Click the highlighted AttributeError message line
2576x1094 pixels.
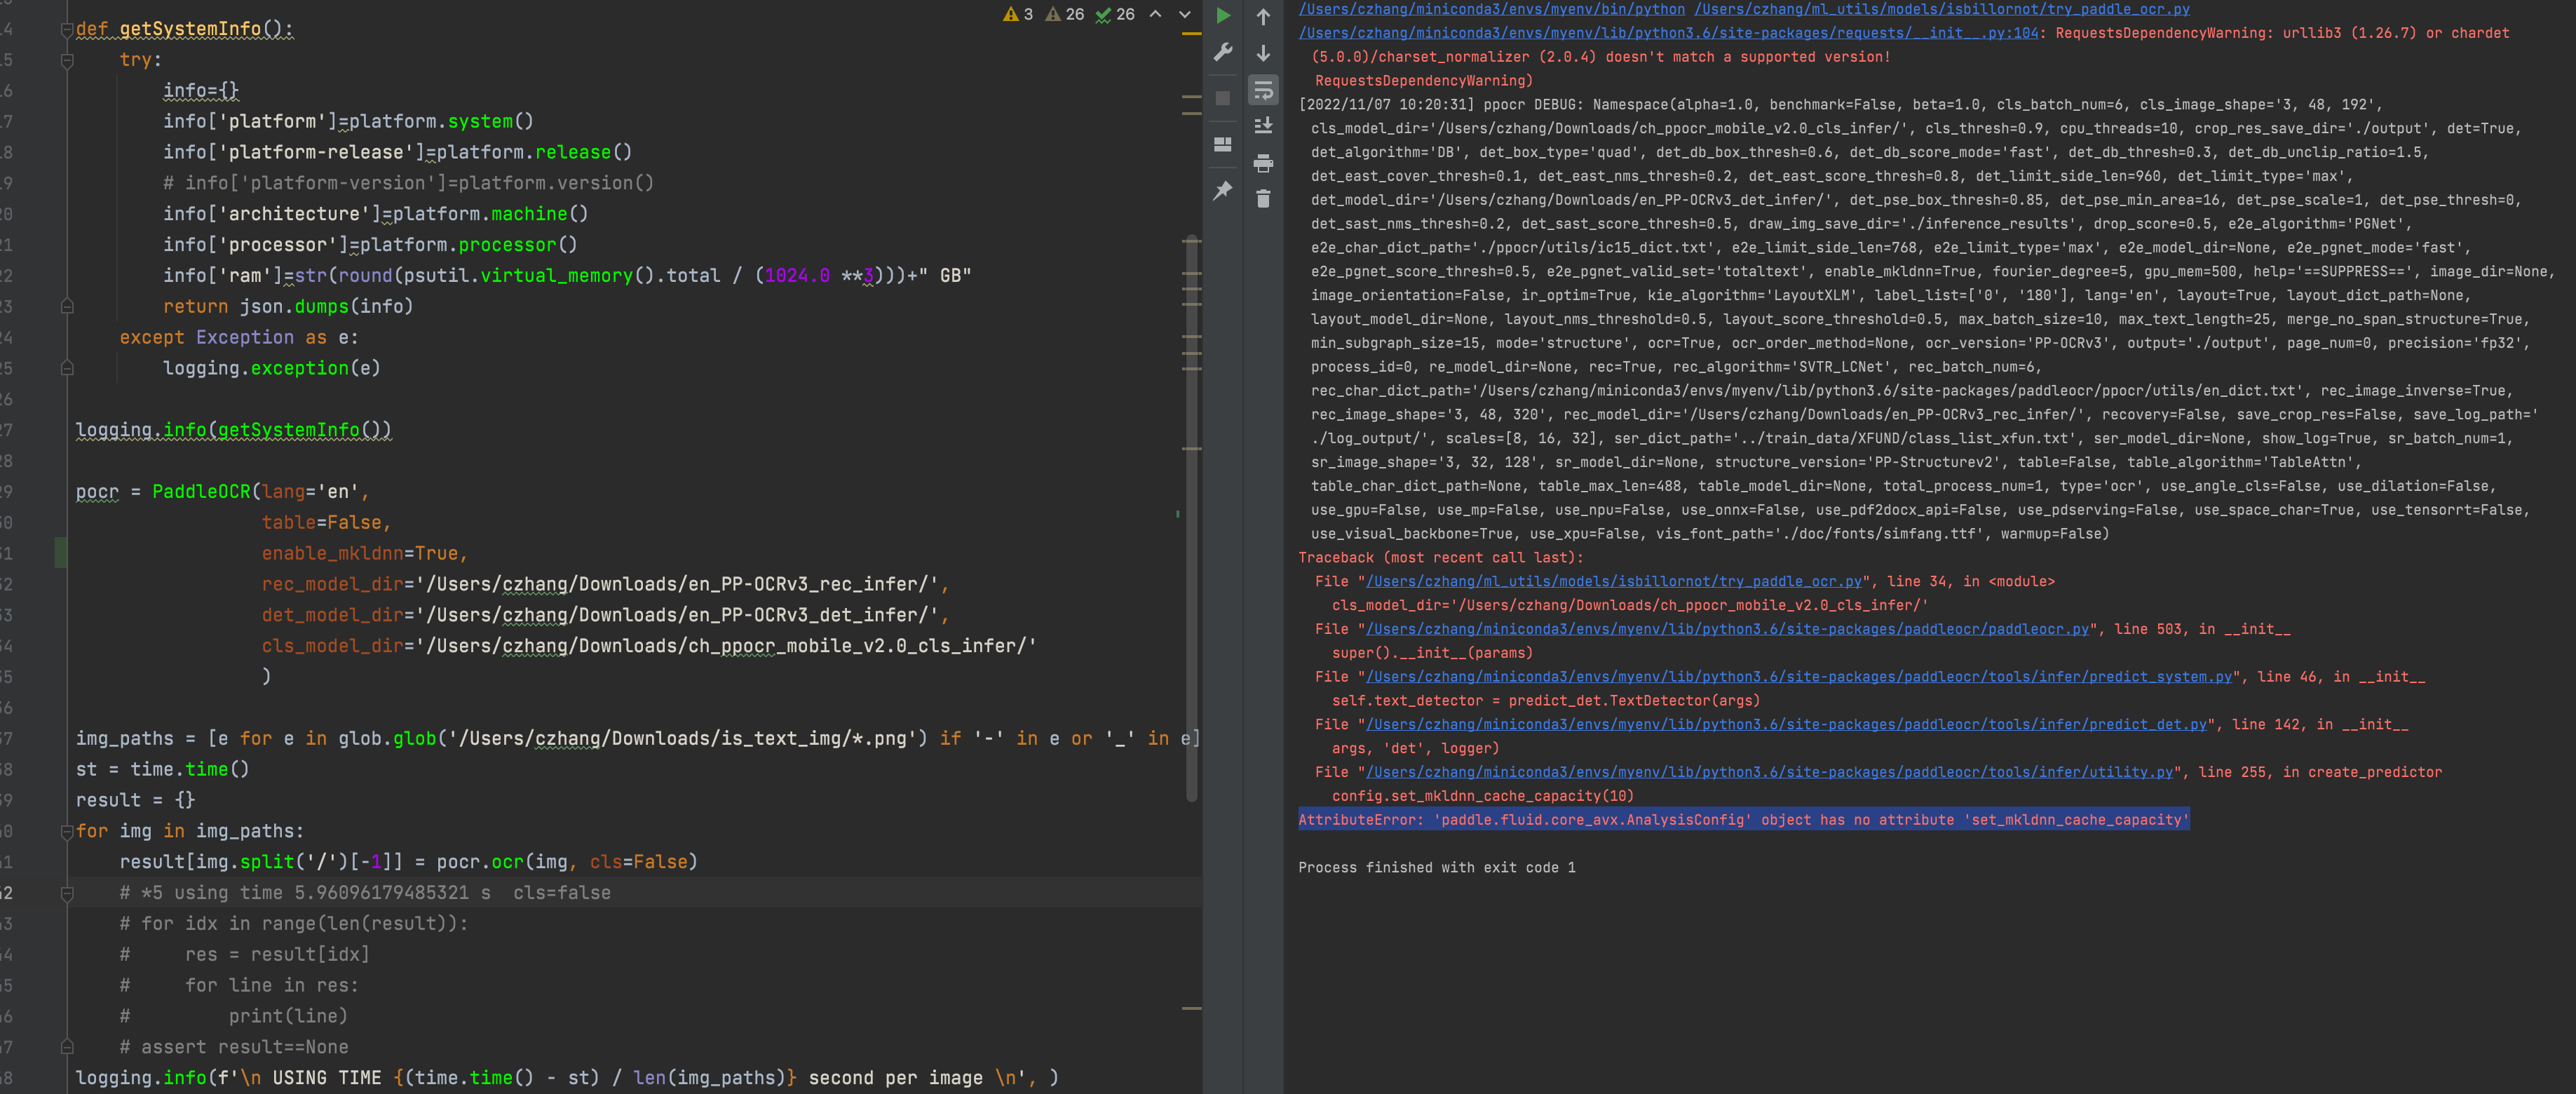click(x=1743, y=820)
